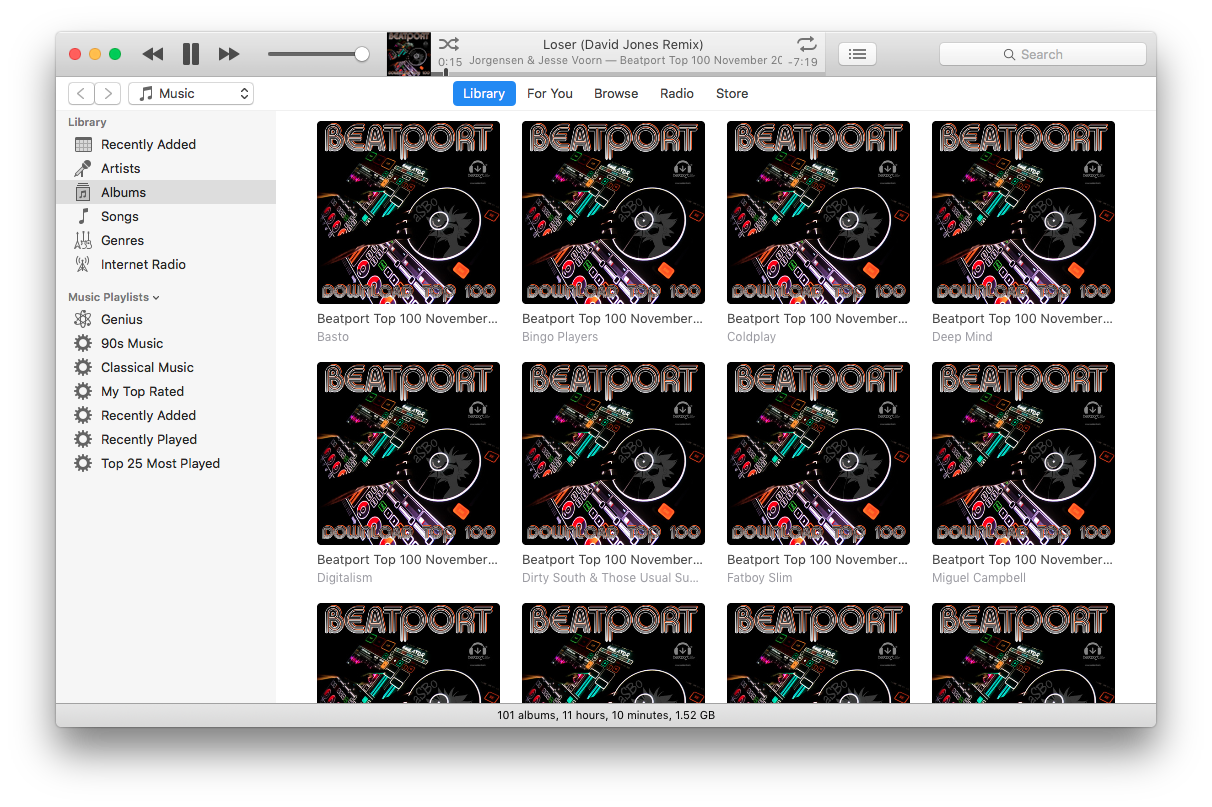Open the Deep Mind album cover
The width and height of the screenshot is (1212, 807).
coord(1023,212)
